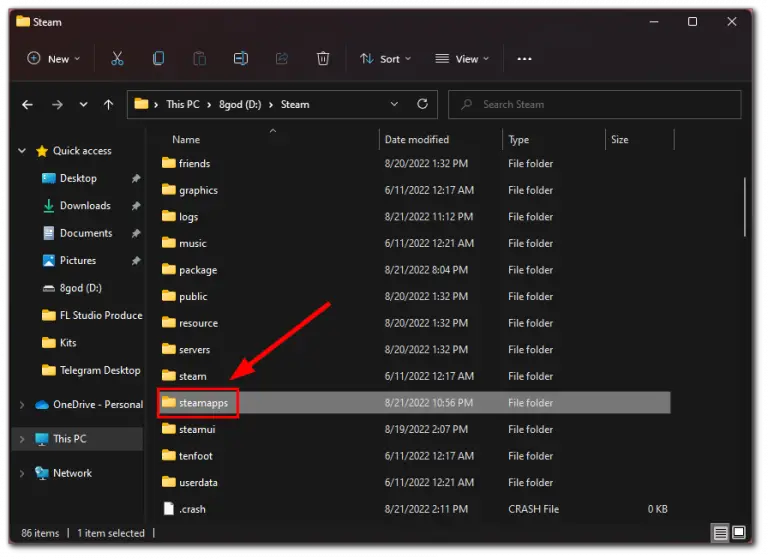Expand address bar history dropdown
The height and width of the screenshot is (559, 768).
394,104
